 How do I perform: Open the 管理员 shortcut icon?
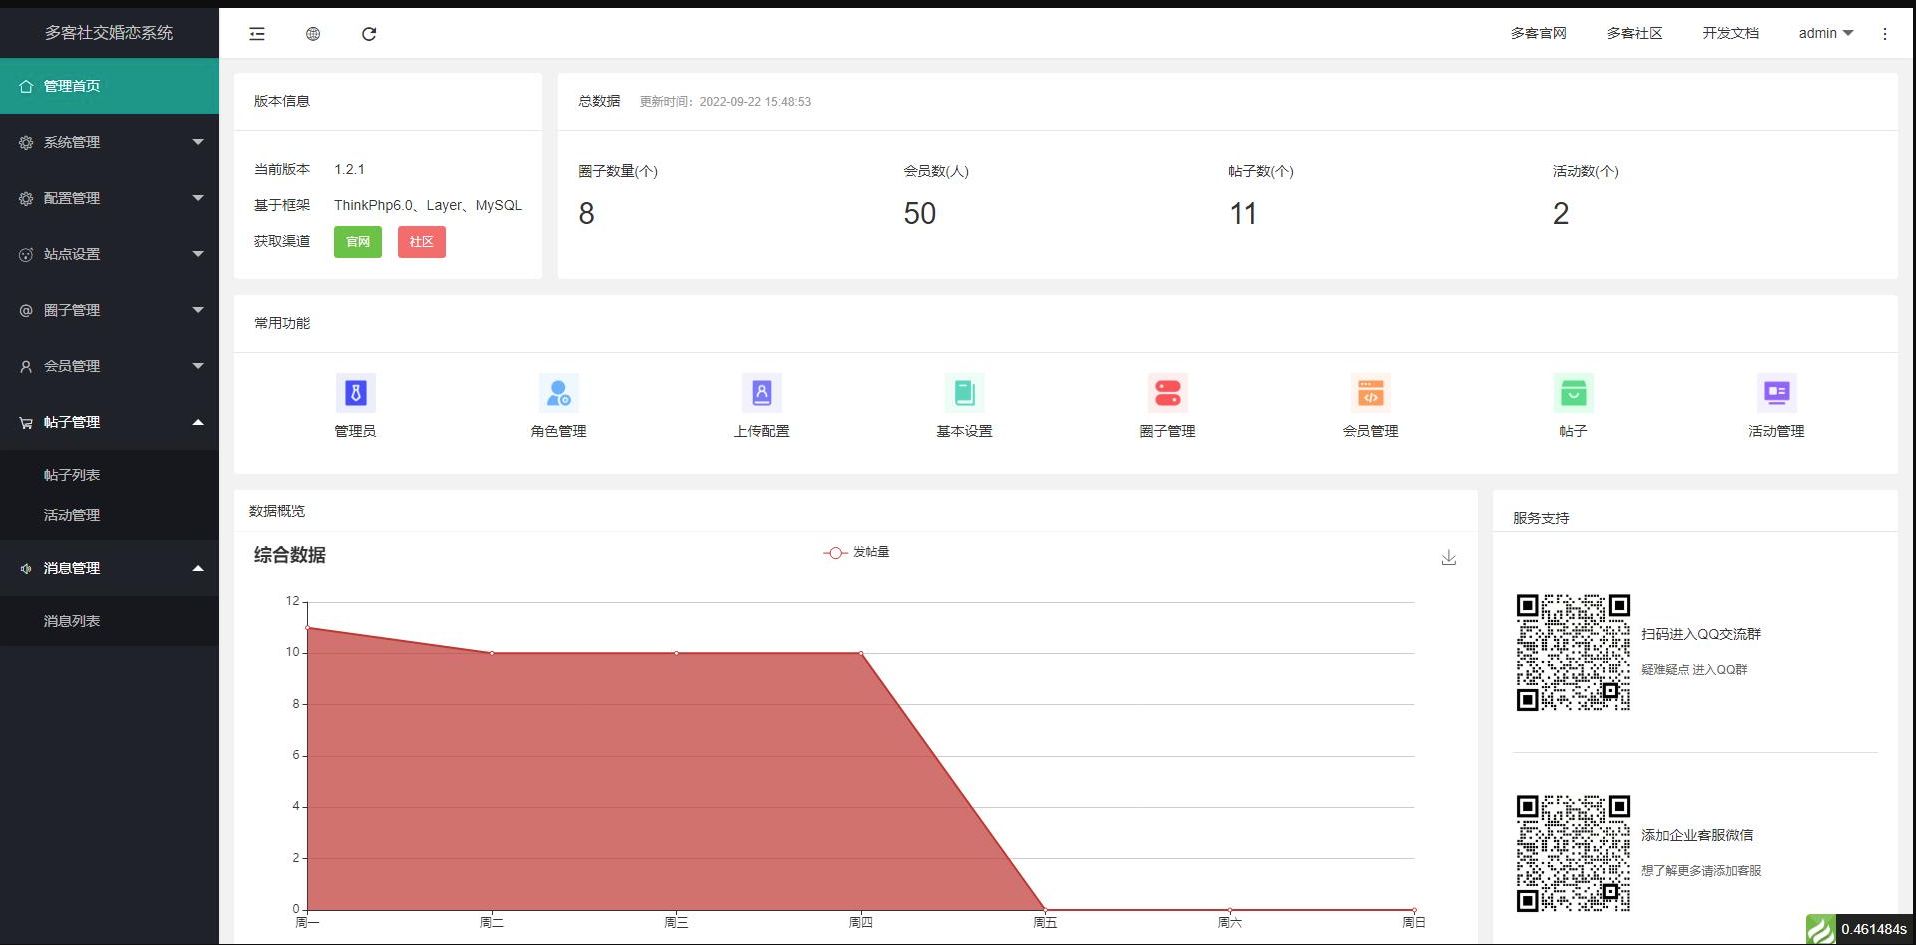355,394
